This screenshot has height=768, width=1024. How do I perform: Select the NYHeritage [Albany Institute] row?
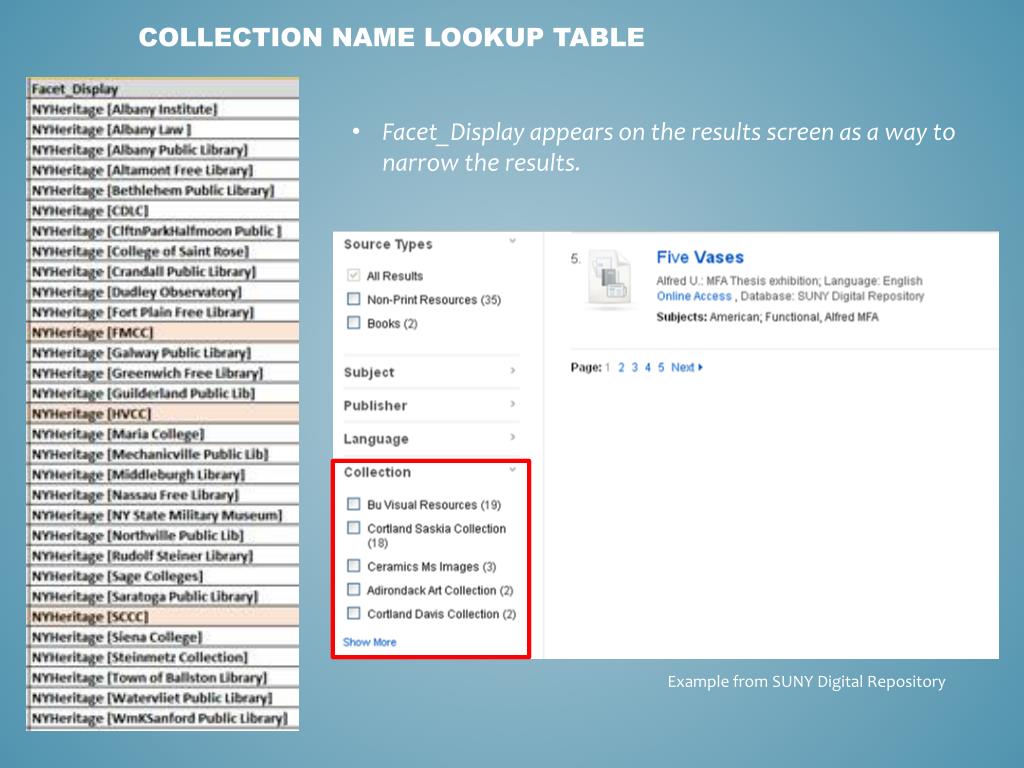(163, 109)
